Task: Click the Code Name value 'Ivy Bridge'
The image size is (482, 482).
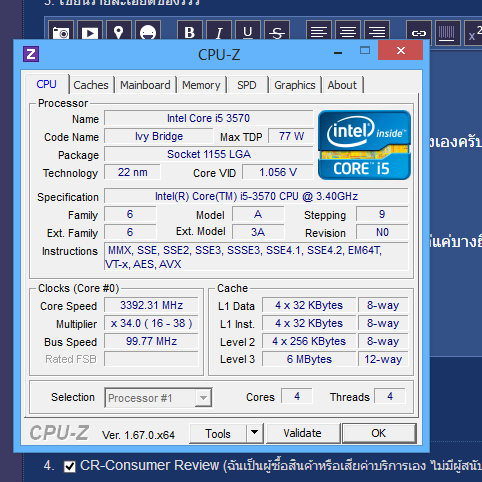Action: [159, 136]
